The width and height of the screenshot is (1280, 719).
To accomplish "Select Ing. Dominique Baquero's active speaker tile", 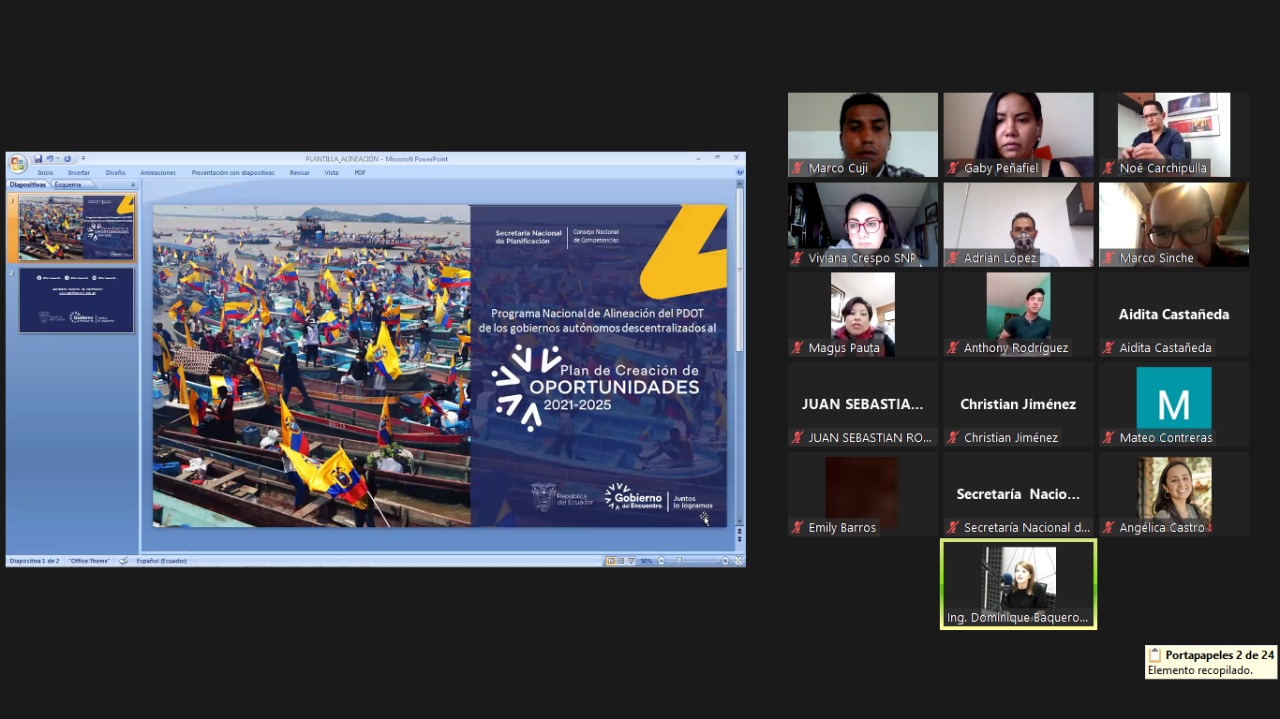I will (1018, 584).
